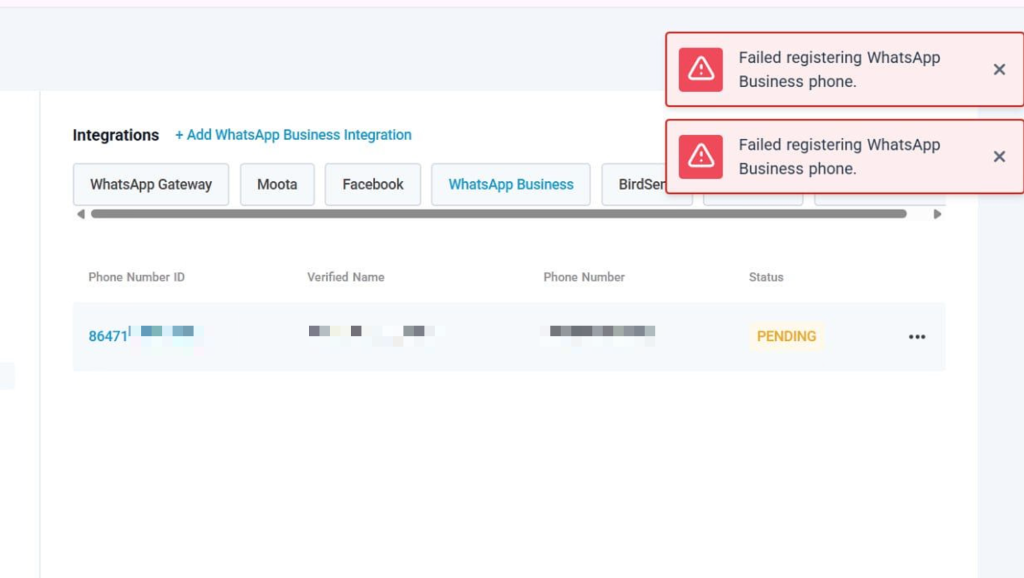Viewport: 1024px width, 578px height.
Task: Switch to the WhatsApp Gateway tab
Action: pyautogui.click(x=151, y=185)
